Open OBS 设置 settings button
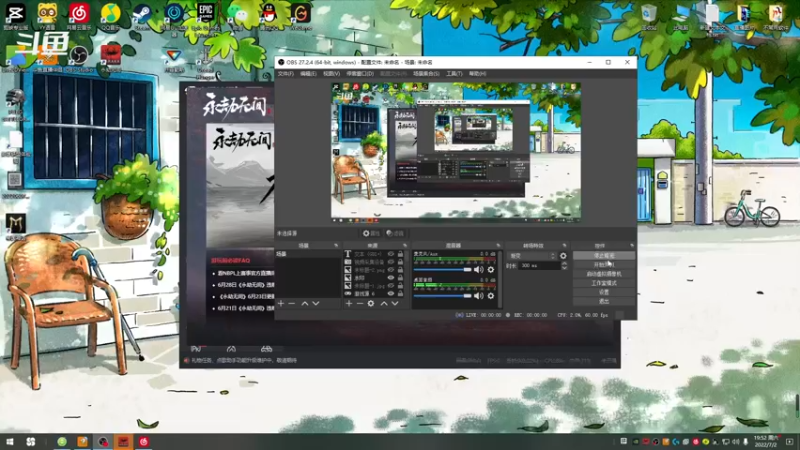The width and height of the screenshot is (800, 450). 604,292
